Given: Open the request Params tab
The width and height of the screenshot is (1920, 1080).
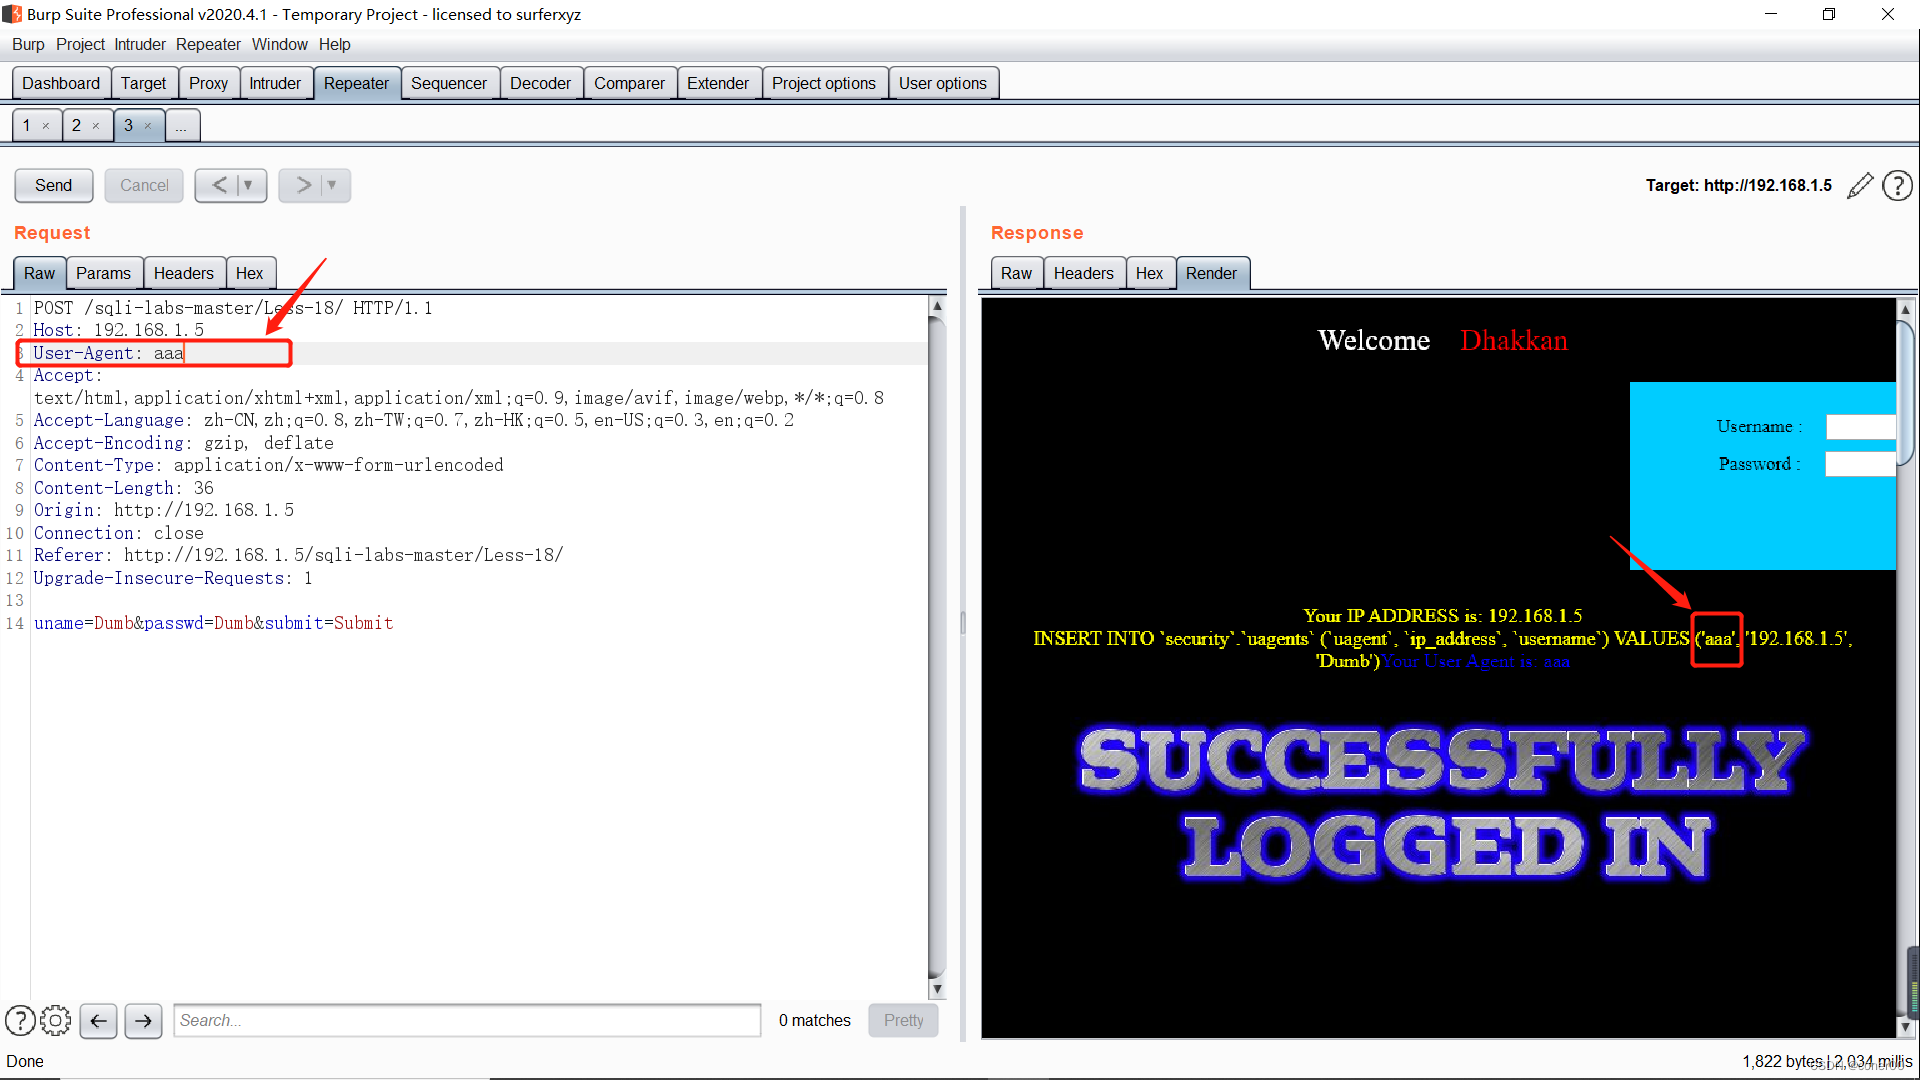Looking at the screenshot, I should click(103, 273).
